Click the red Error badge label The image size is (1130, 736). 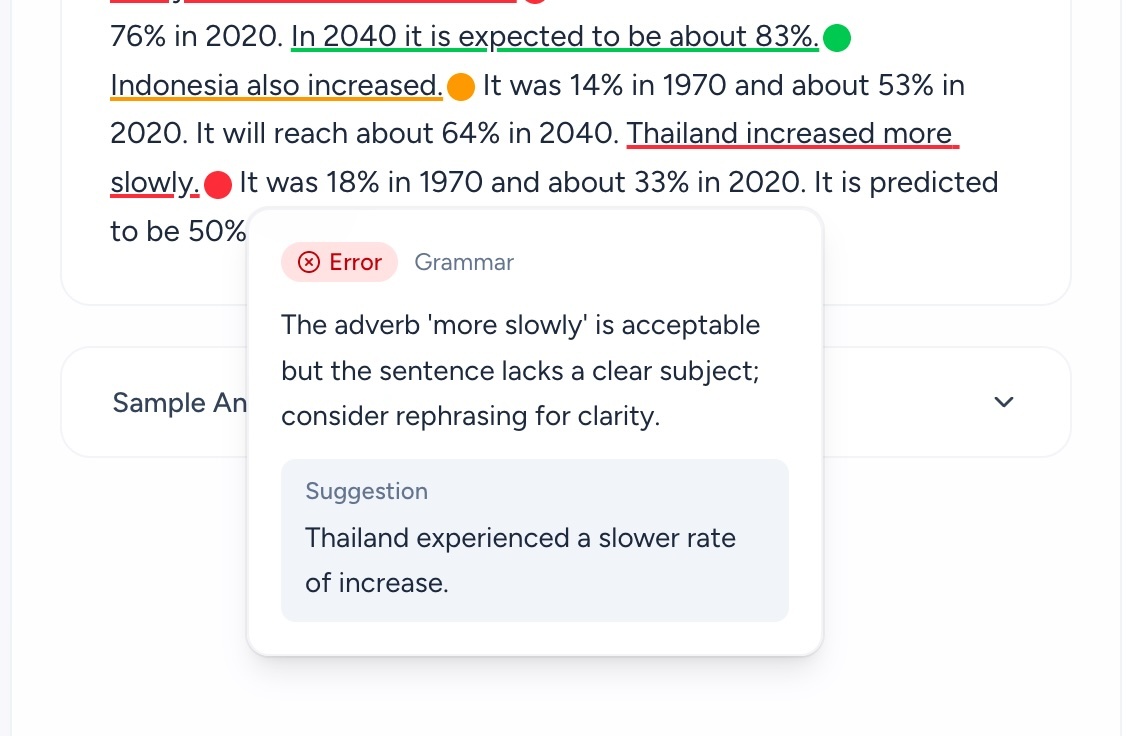pyautogui.click(x=339, y=262)
